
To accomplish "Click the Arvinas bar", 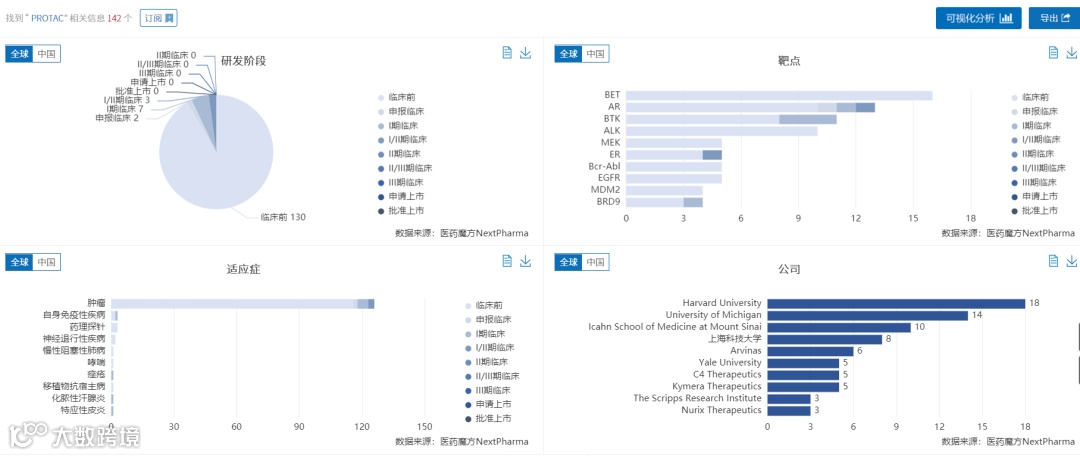I will pyautogui.click(x=810, y=351).
